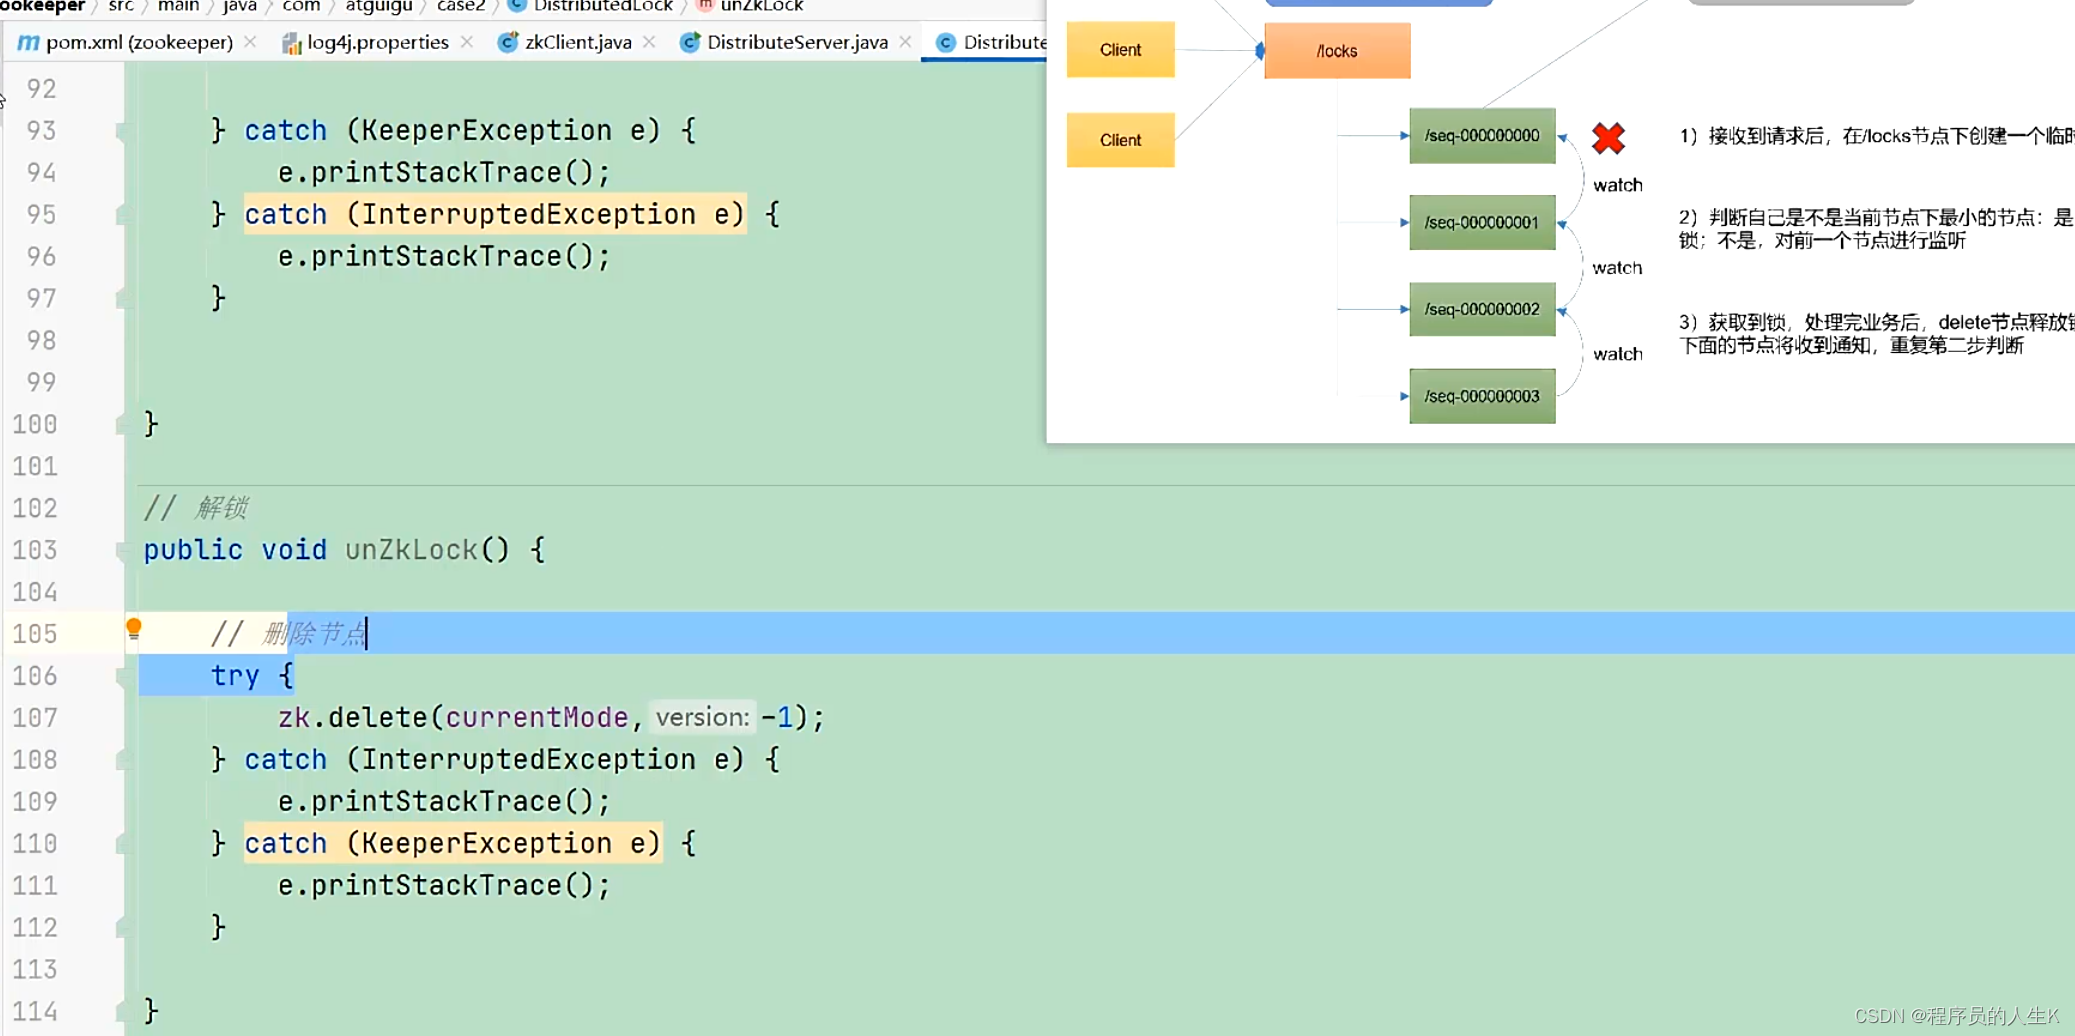Click the highlighted catch (KeeperException e) on line 110
Viewport: 2075px width, 1036px height.
pos(453,844)
